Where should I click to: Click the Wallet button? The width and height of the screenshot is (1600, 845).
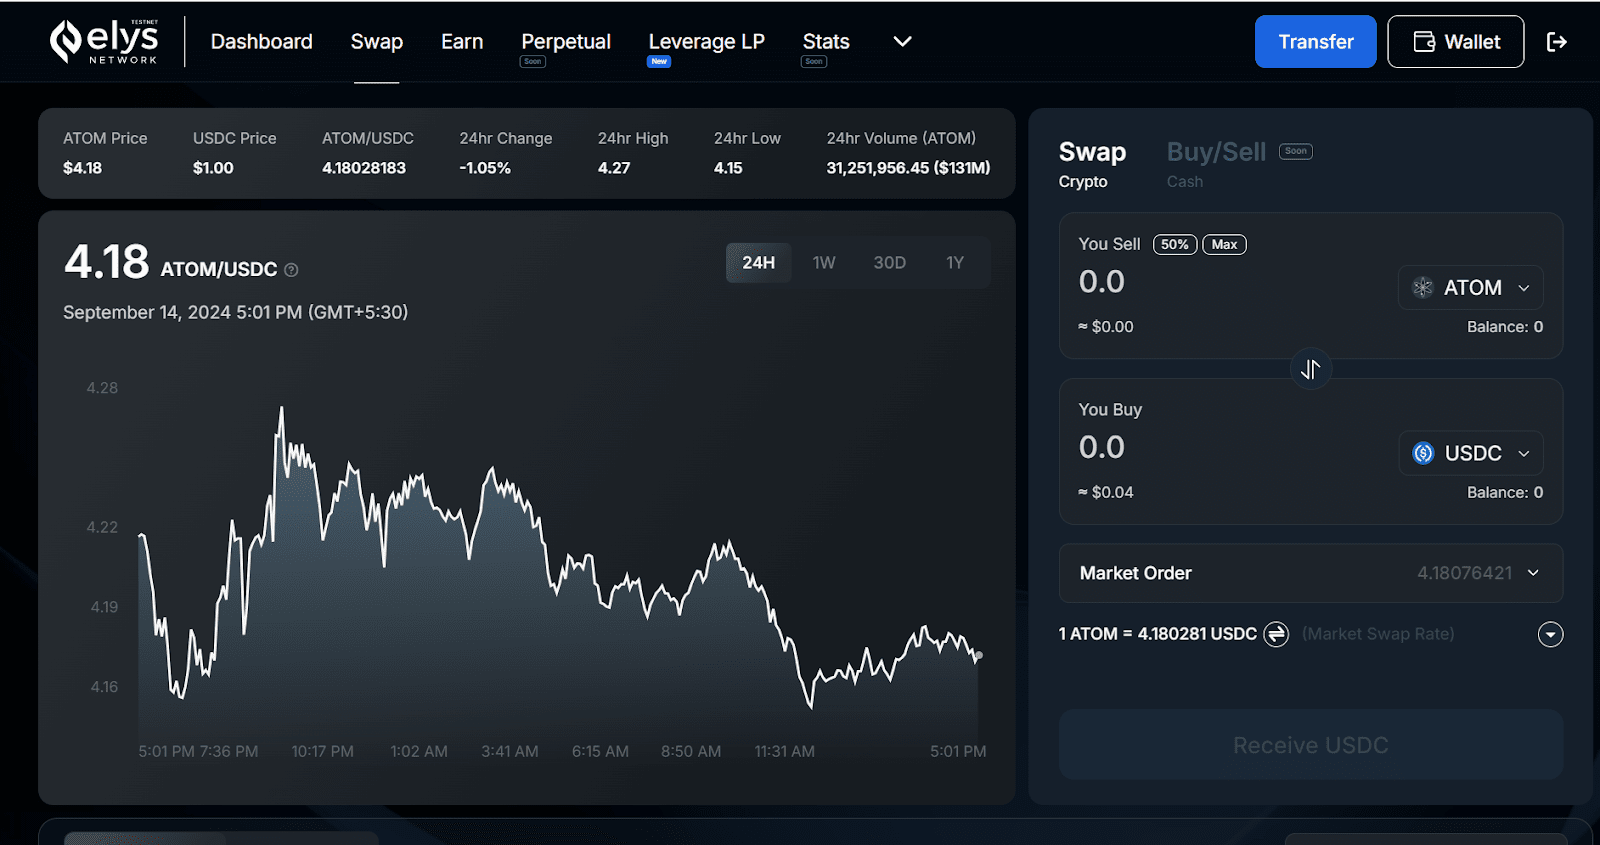(1455, 42)
